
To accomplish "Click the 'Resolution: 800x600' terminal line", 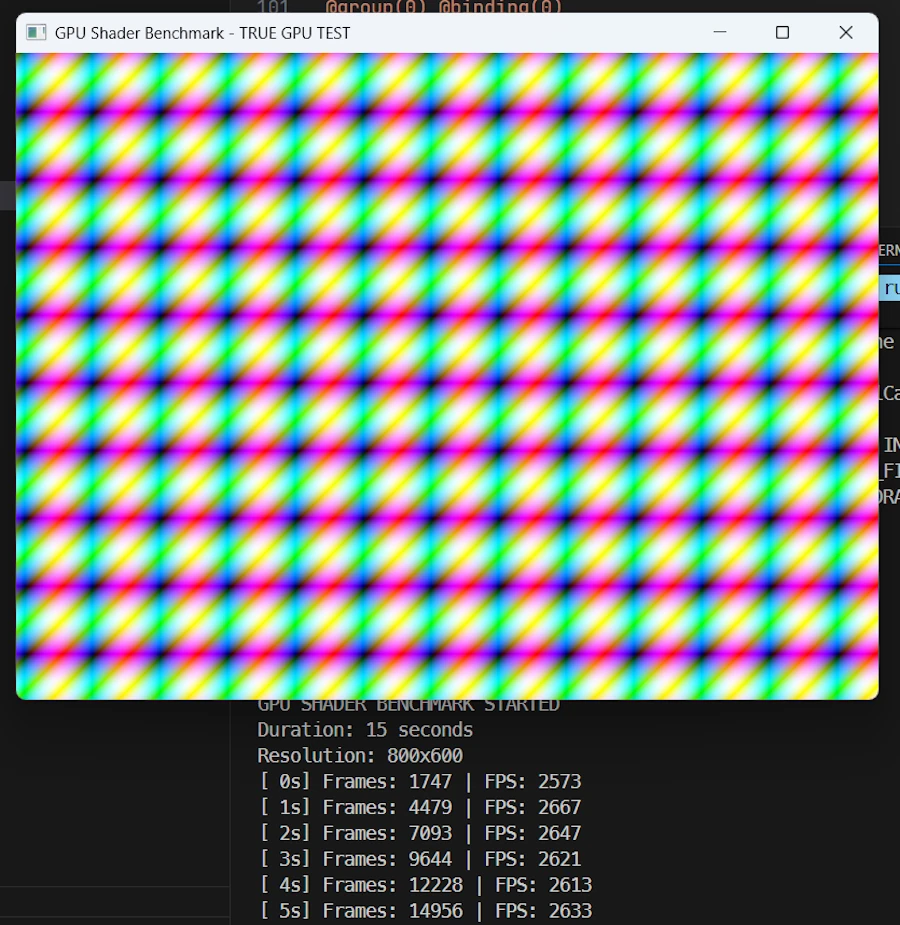I will point(360,755).
